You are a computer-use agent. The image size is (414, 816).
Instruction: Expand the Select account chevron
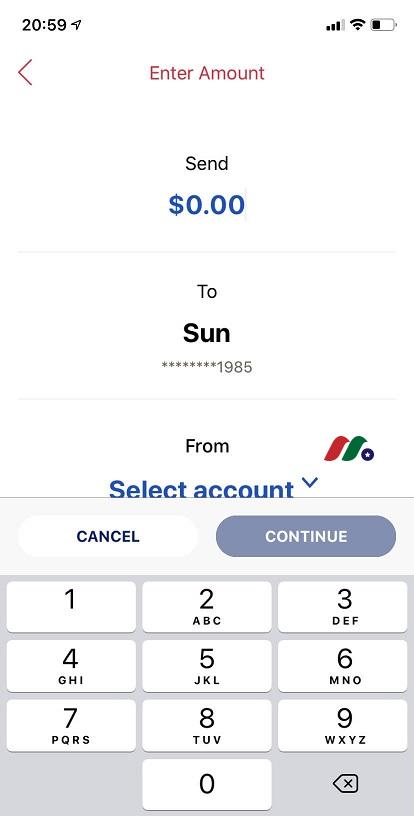coord(310,483)
